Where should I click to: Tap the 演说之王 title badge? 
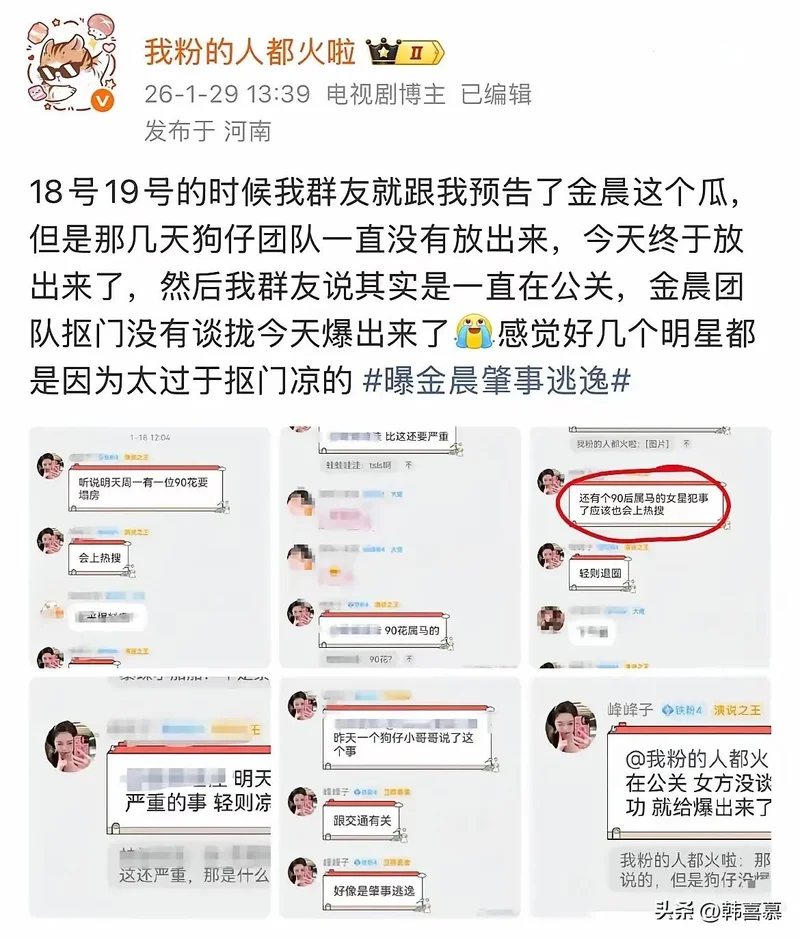click(737, 710)
